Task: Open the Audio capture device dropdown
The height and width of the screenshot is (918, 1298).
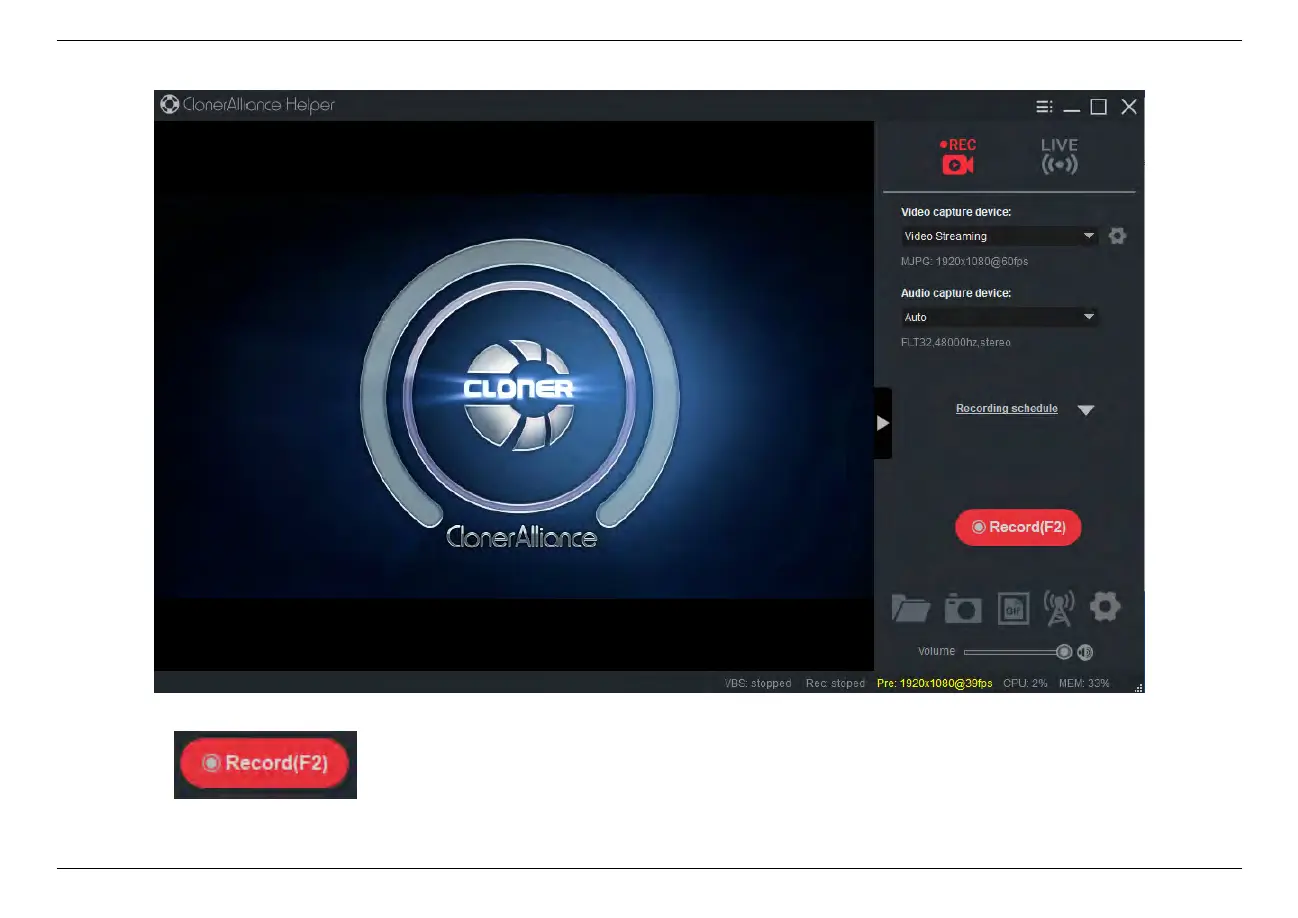Action: point(999,317)
